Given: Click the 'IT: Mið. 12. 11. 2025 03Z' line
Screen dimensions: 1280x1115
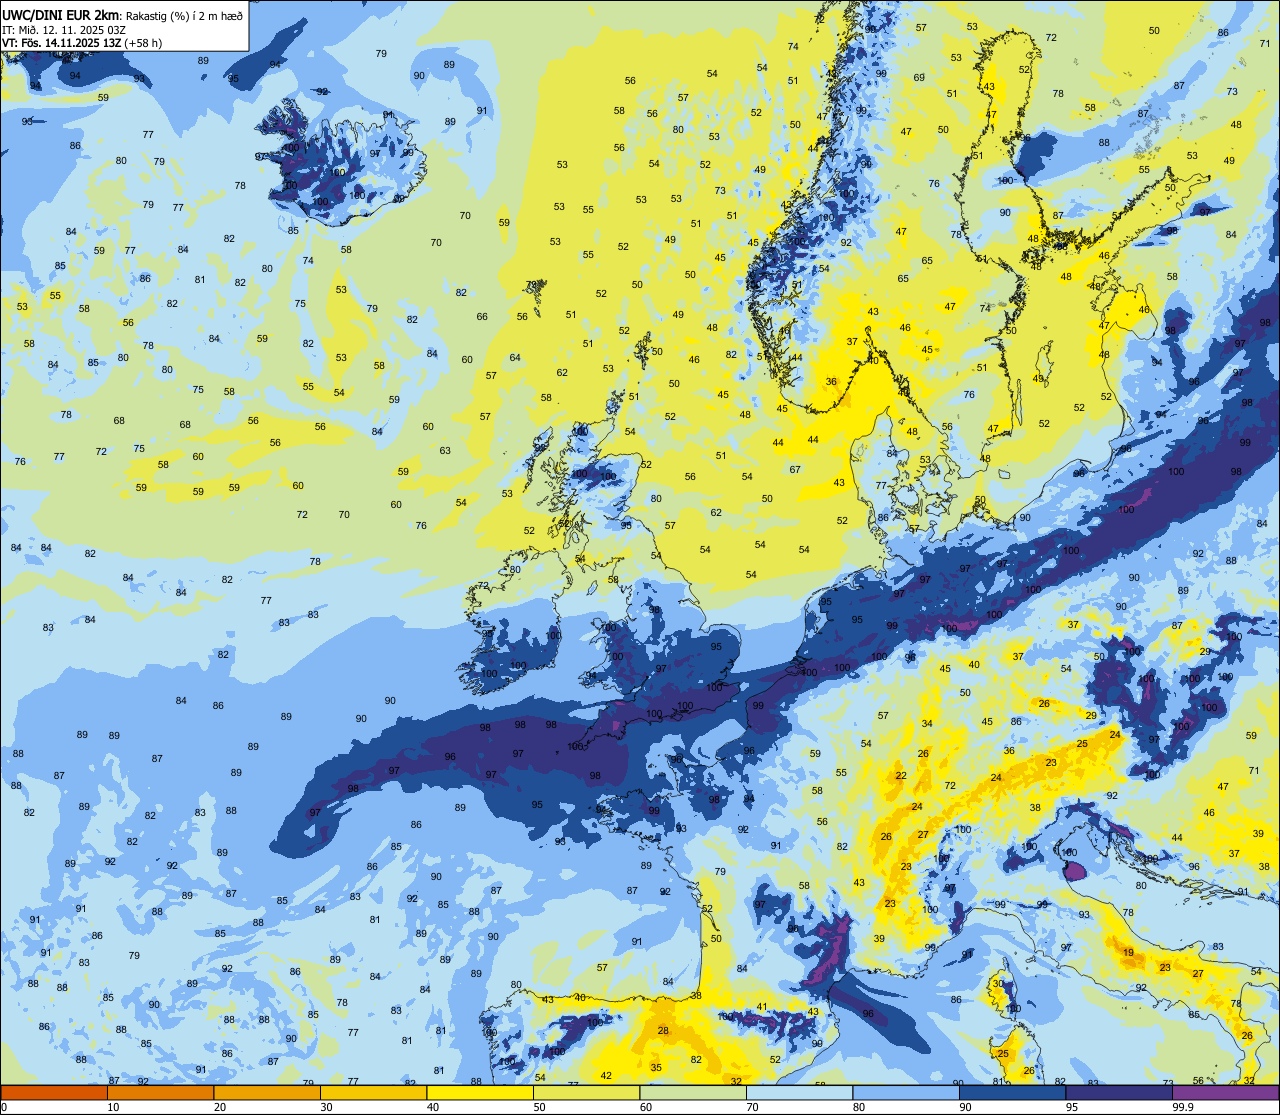Looking at the screenshot, I should pyautogui.click(x=64, y=29).
